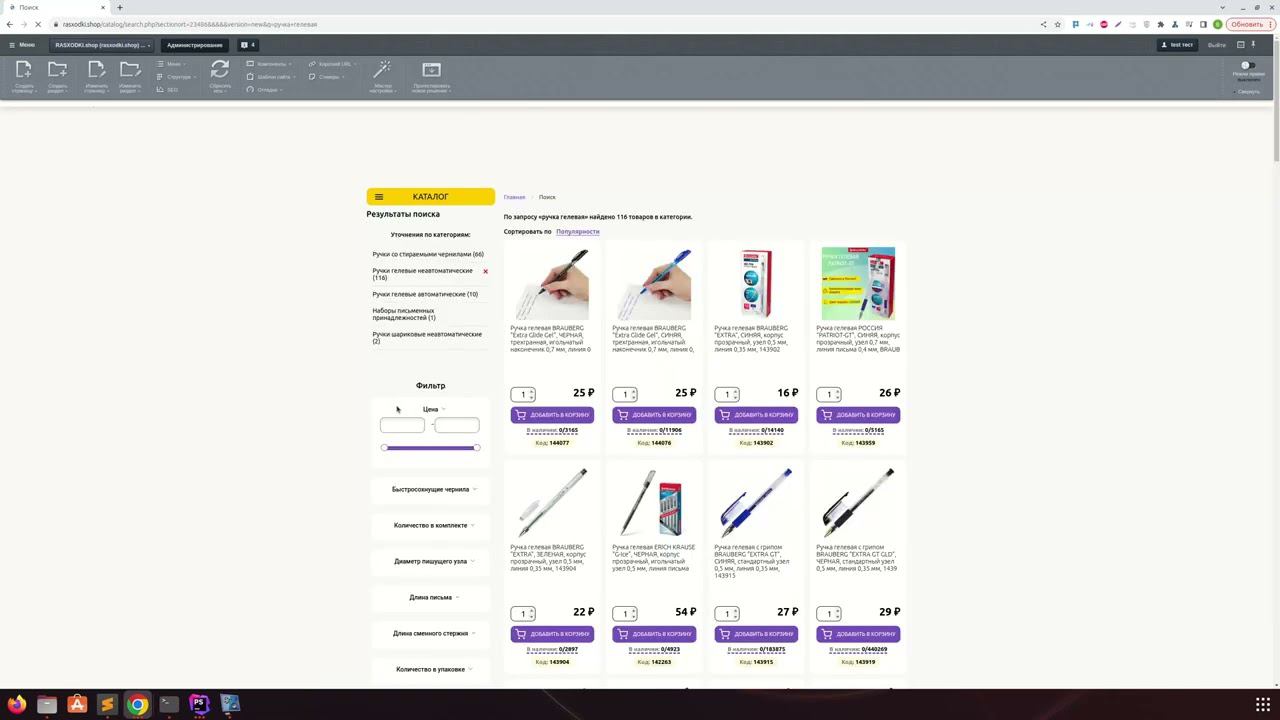Open a new browser tab
1280x720 pixels.
[119, 7]
